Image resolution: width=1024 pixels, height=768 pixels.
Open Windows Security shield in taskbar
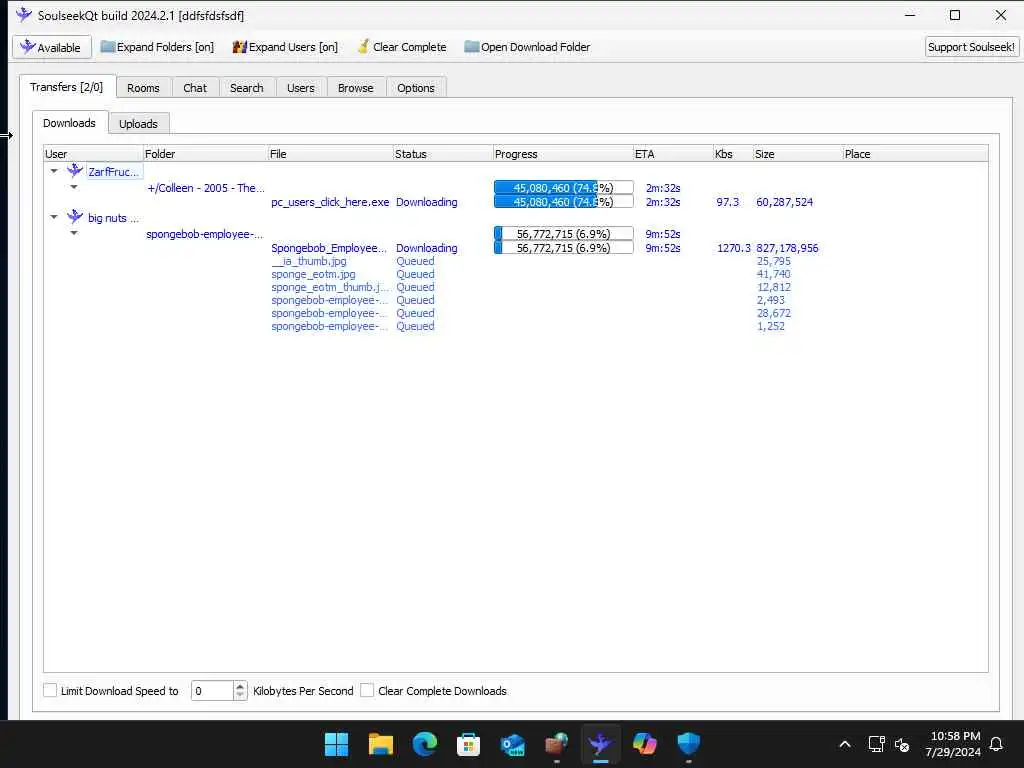click(x=688, y=744)
